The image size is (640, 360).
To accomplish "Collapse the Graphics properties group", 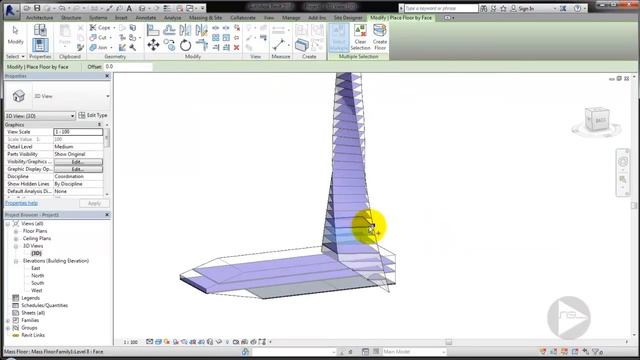I will 99,124.
